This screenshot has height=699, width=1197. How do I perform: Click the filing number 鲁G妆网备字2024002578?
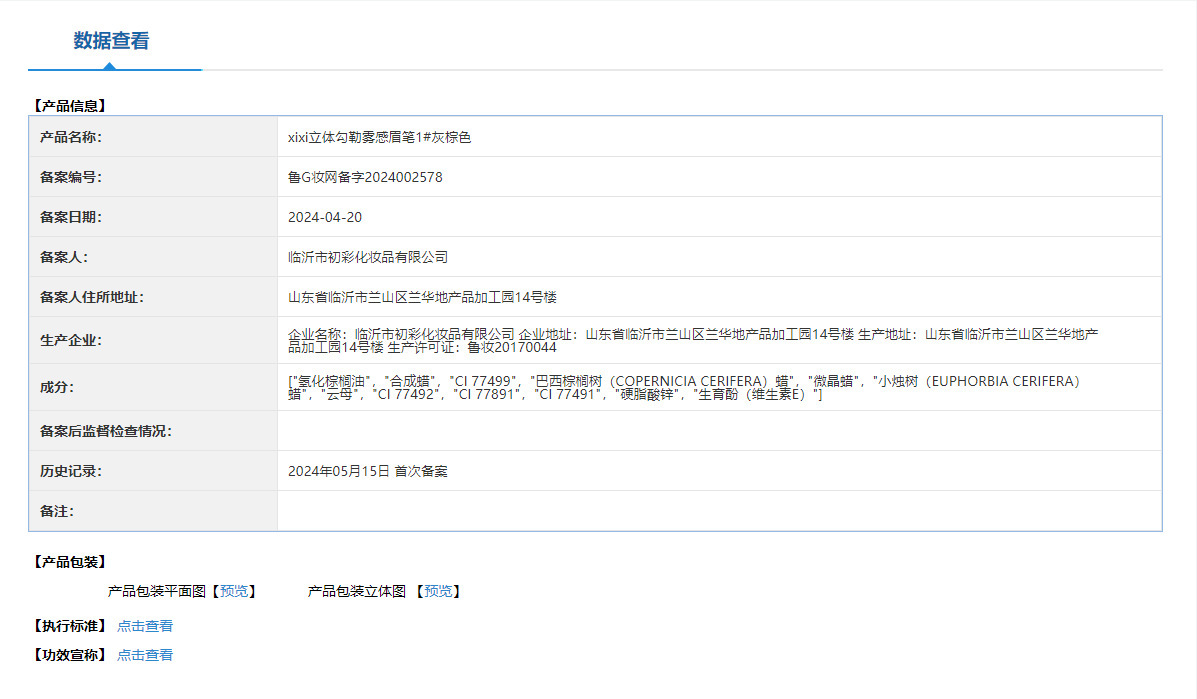point(365,177)
